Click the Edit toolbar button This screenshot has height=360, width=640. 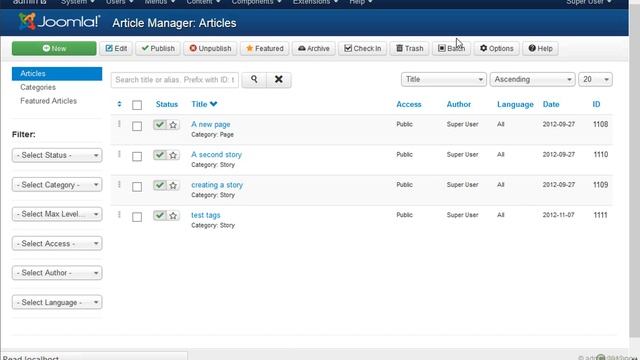pos(116,48)
